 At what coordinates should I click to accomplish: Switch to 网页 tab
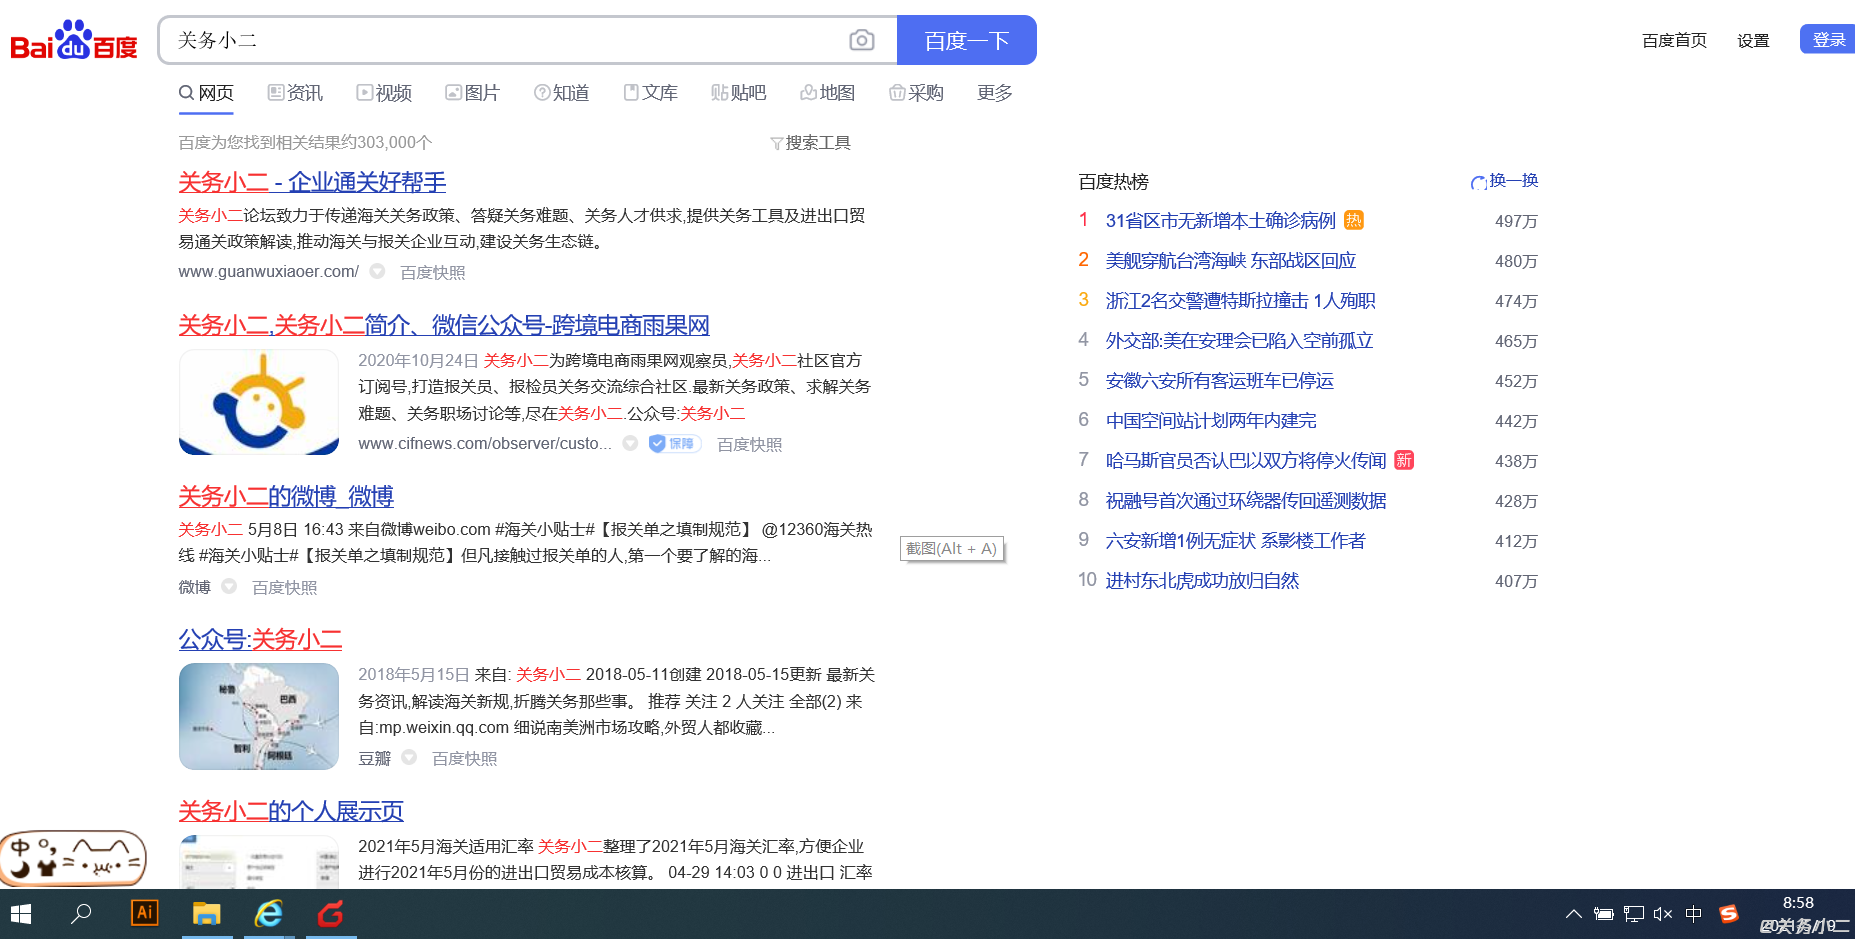coord(206,93)
